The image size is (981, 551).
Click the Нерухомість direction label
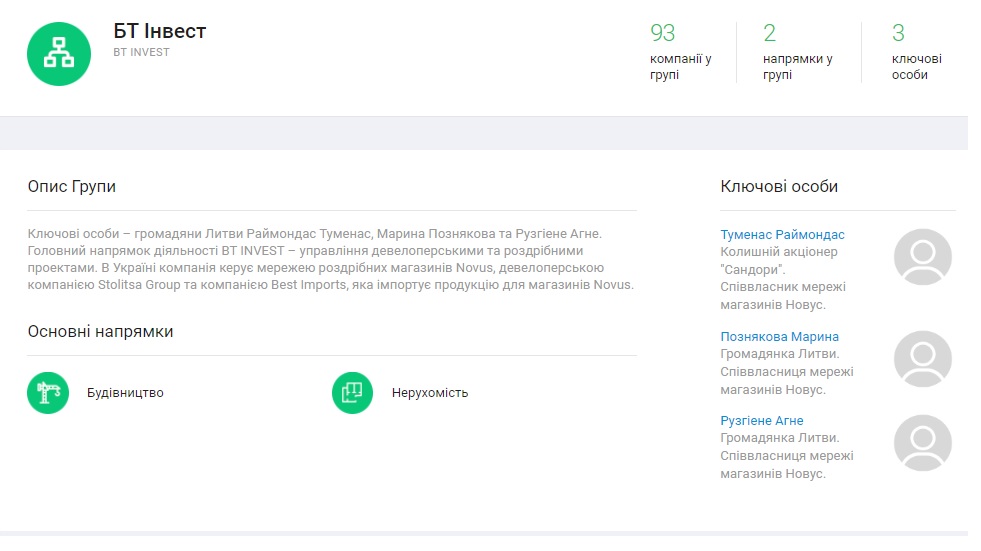click(x=430, y=393)
